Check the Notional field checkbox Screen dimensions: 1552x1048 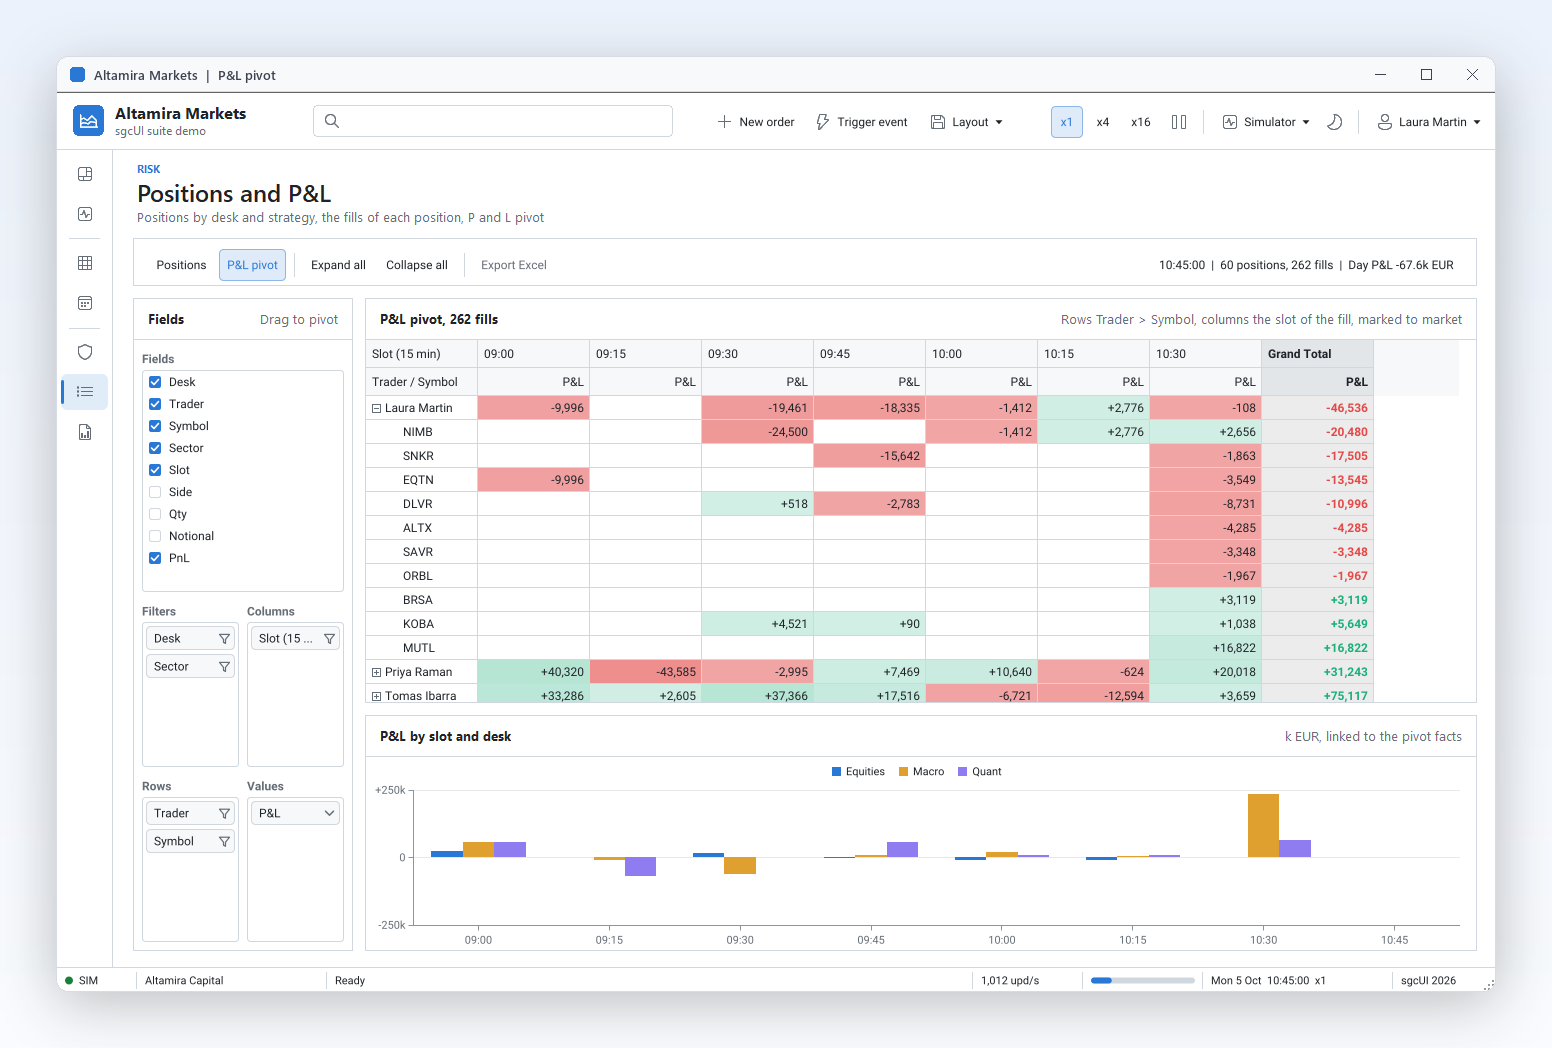tap(155, 536)
